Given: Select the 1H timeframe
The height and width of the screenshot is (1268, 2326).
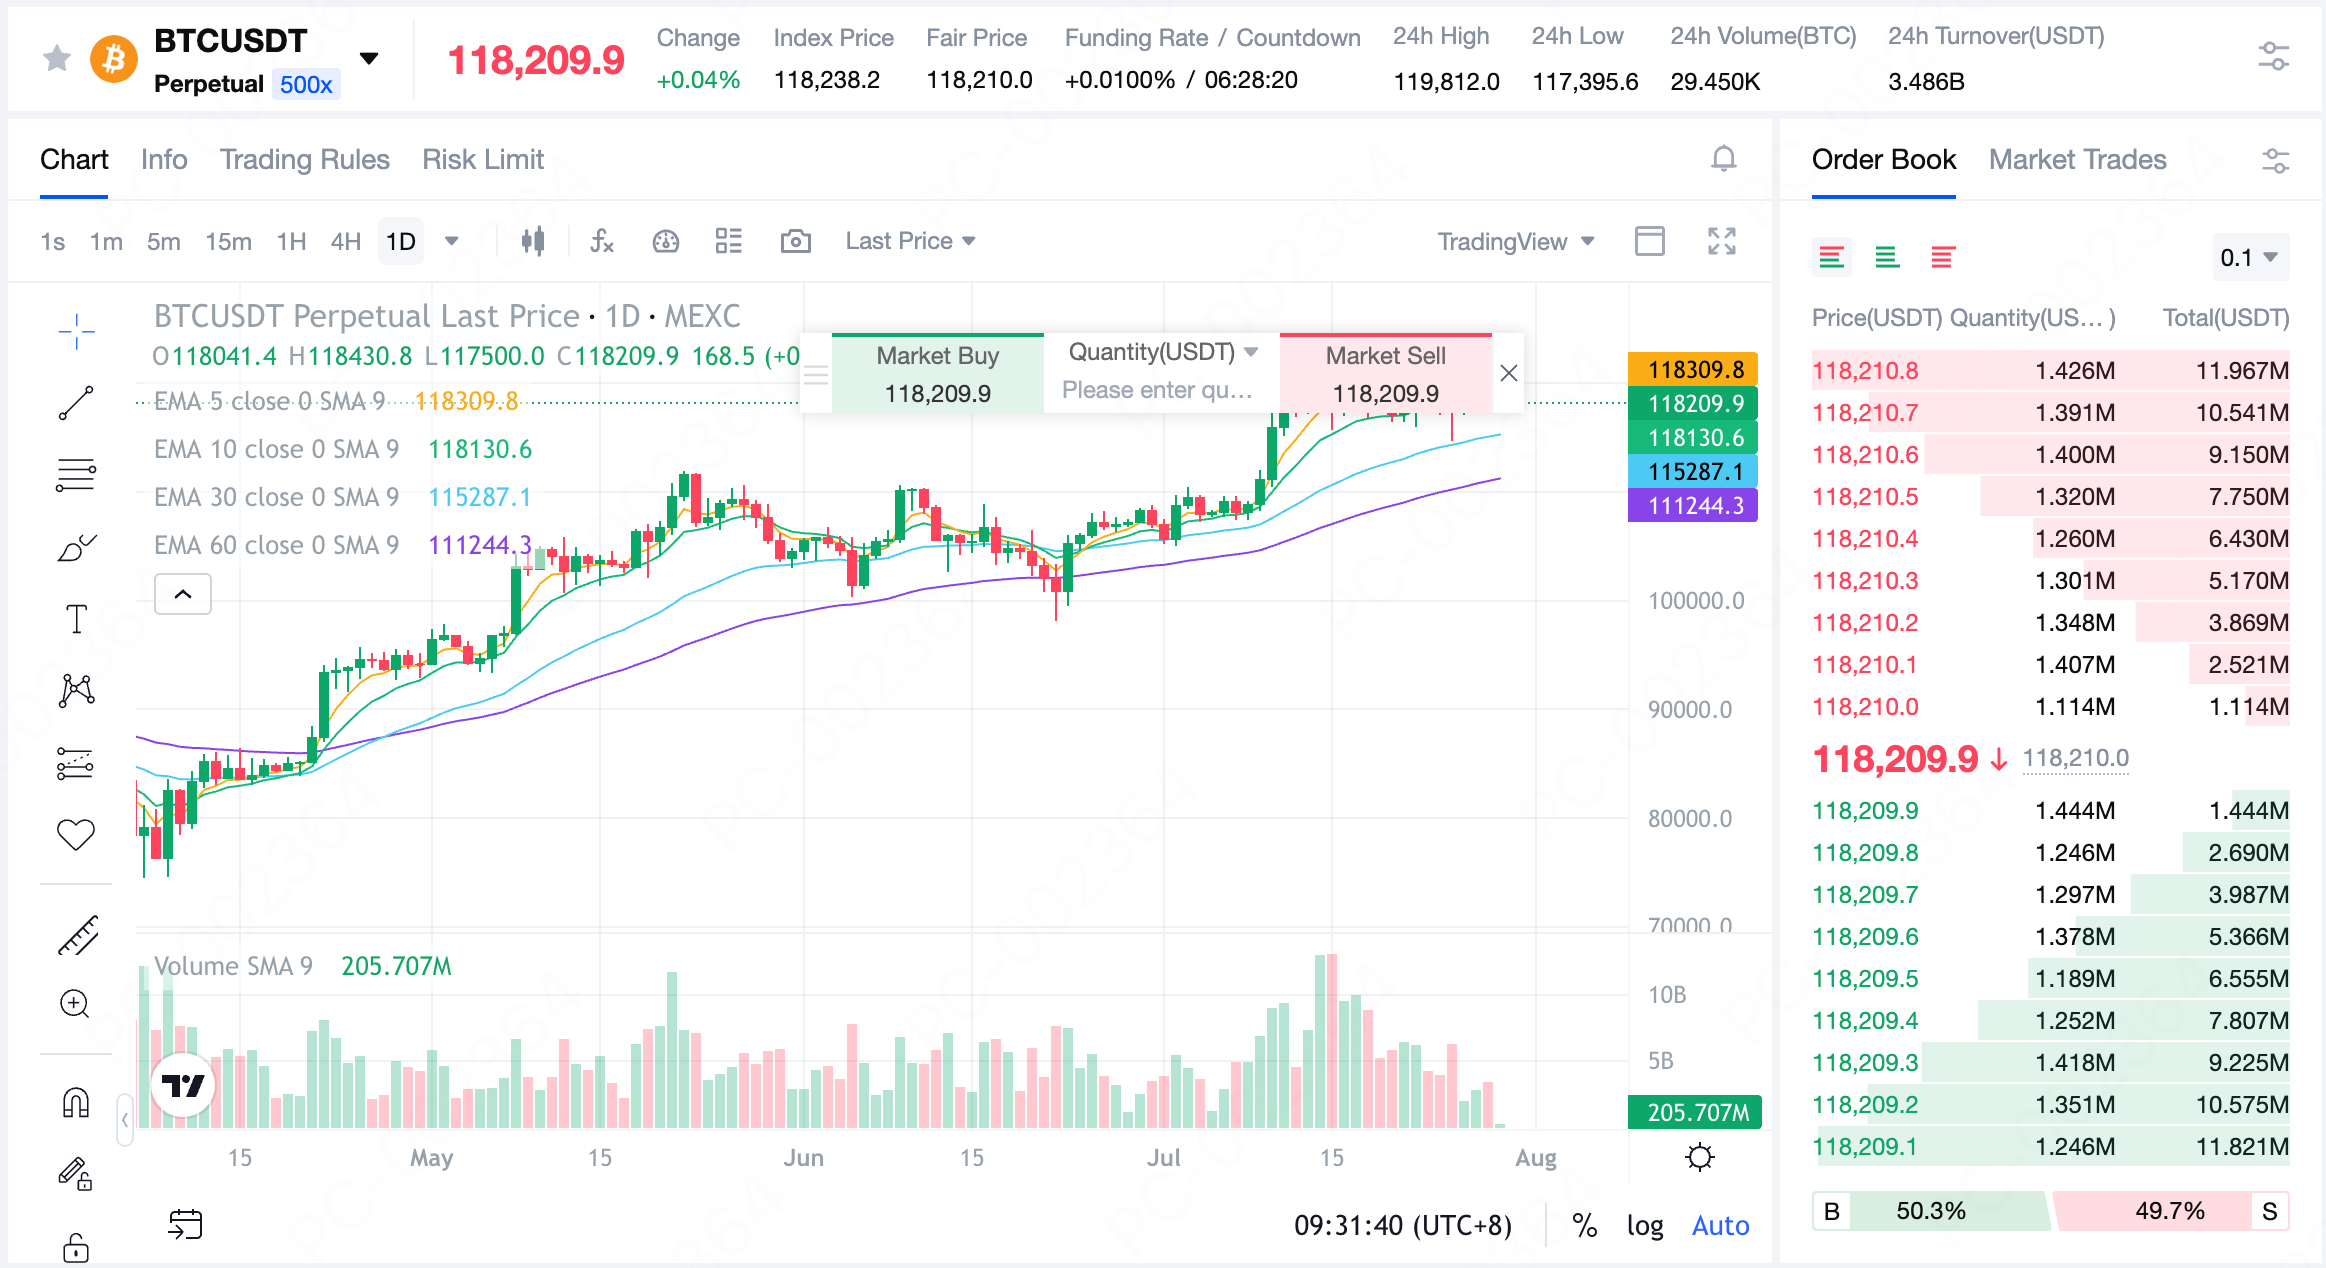Looking at the screenshot, I should tap(291, 241).
